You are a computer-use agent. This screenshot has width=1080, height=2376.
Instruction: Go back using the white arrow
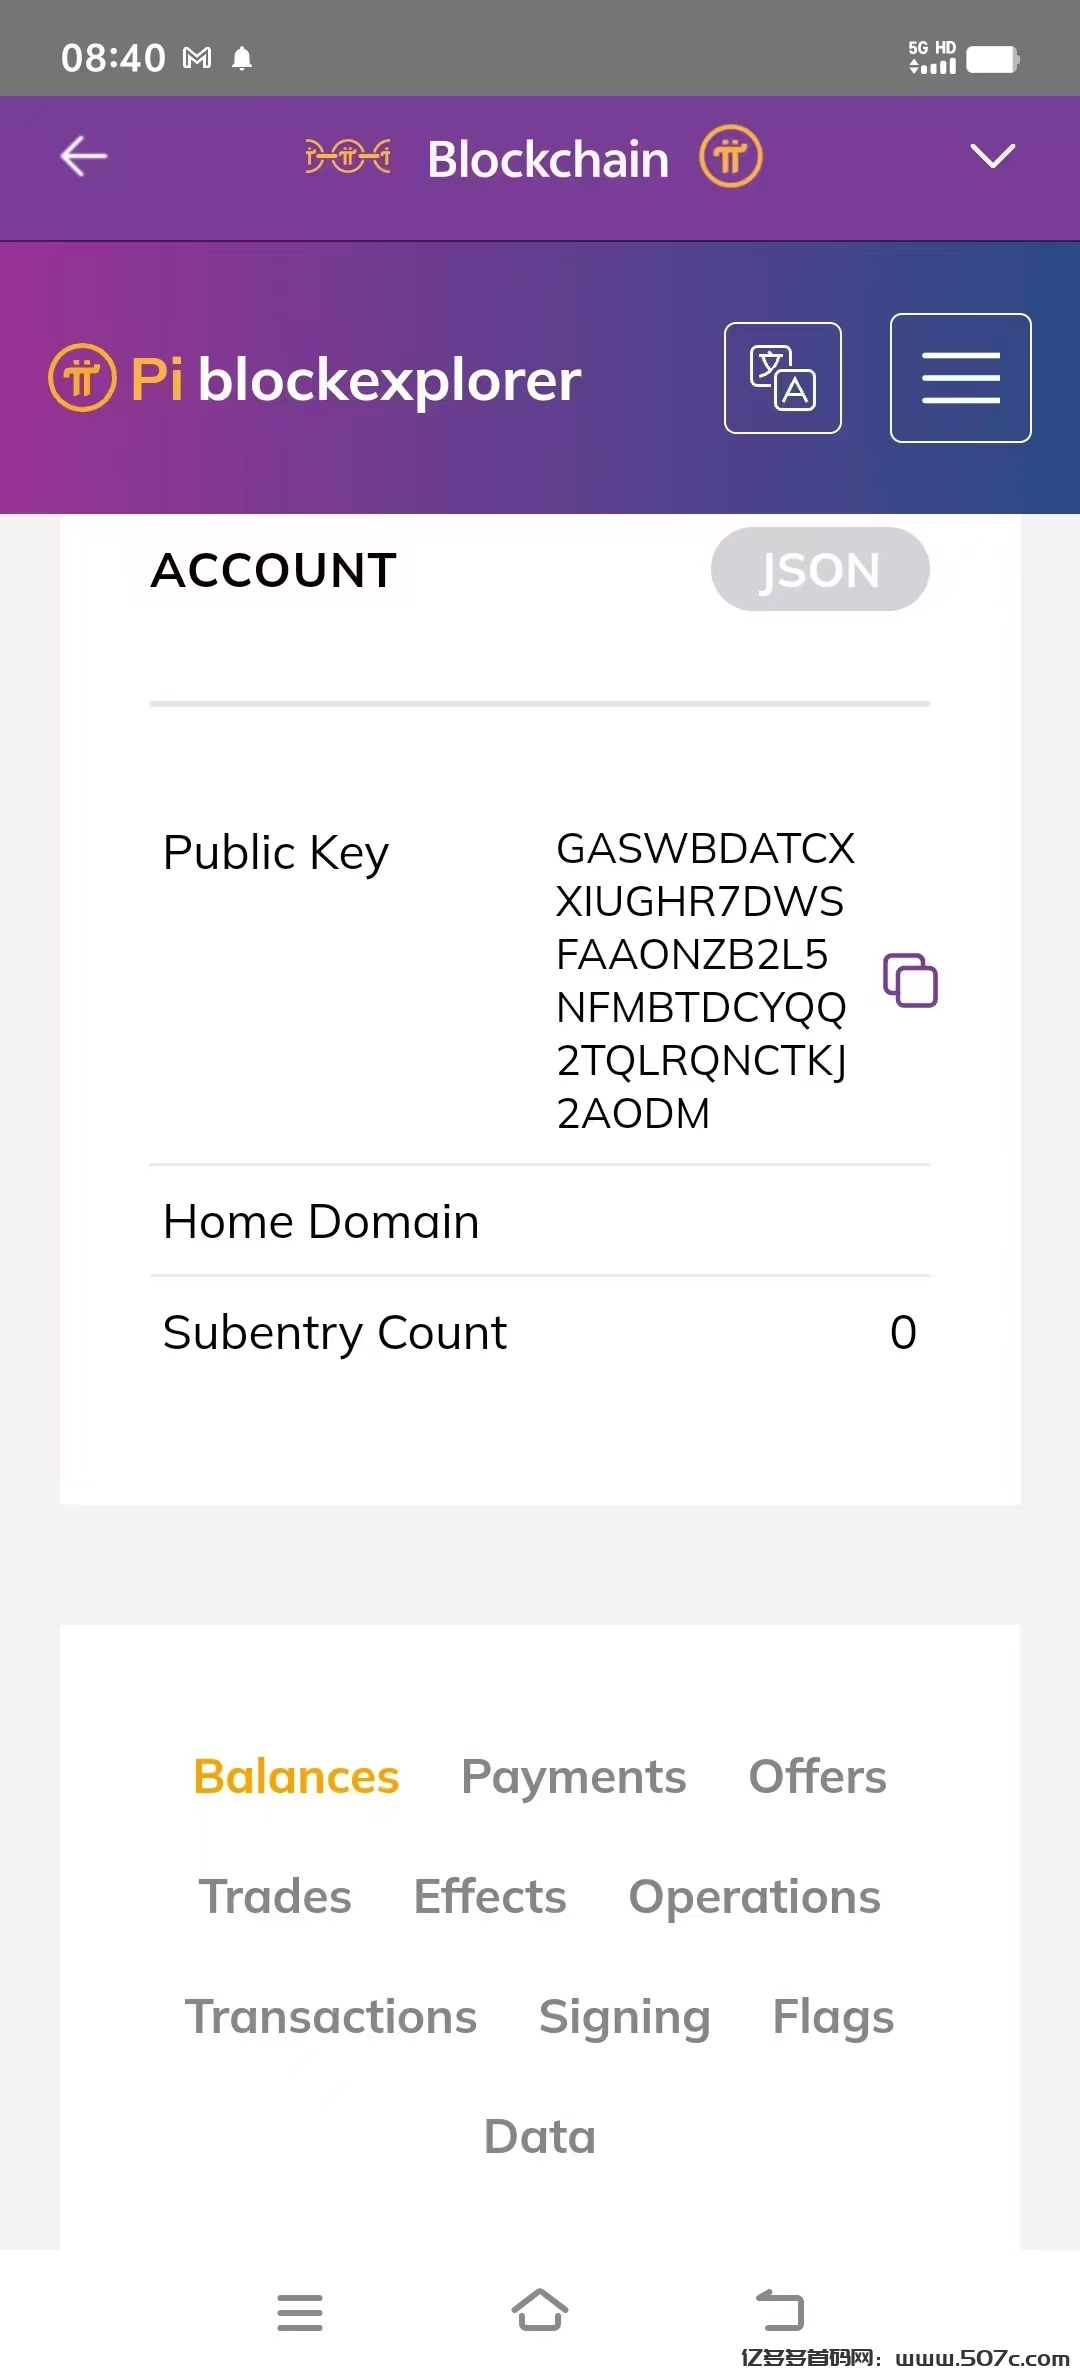(x=83, y=156)
